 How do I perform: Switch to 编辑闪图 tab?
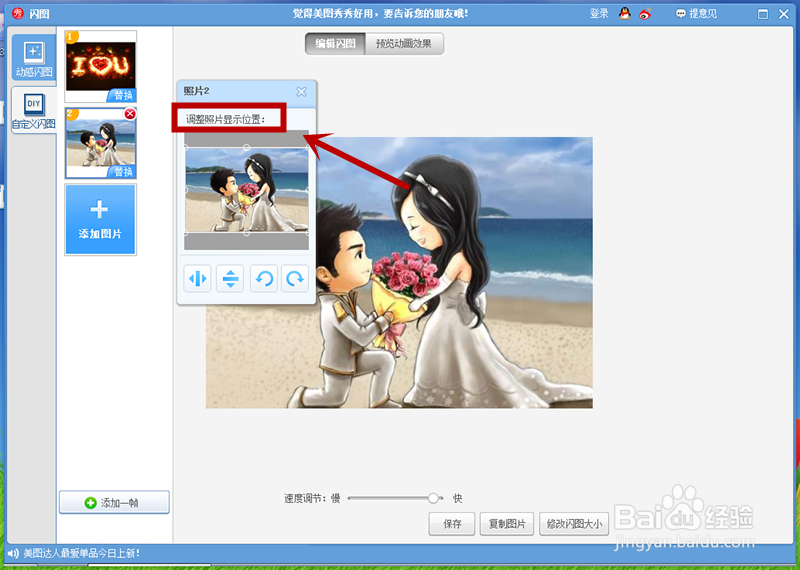click(x=335, y=44)
